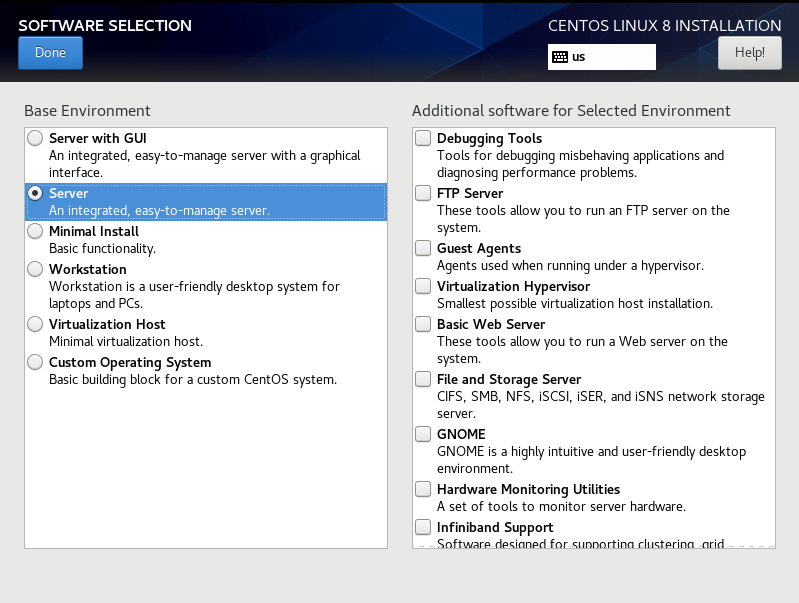Select Server with GUI radio button

[x=35, y=138]
